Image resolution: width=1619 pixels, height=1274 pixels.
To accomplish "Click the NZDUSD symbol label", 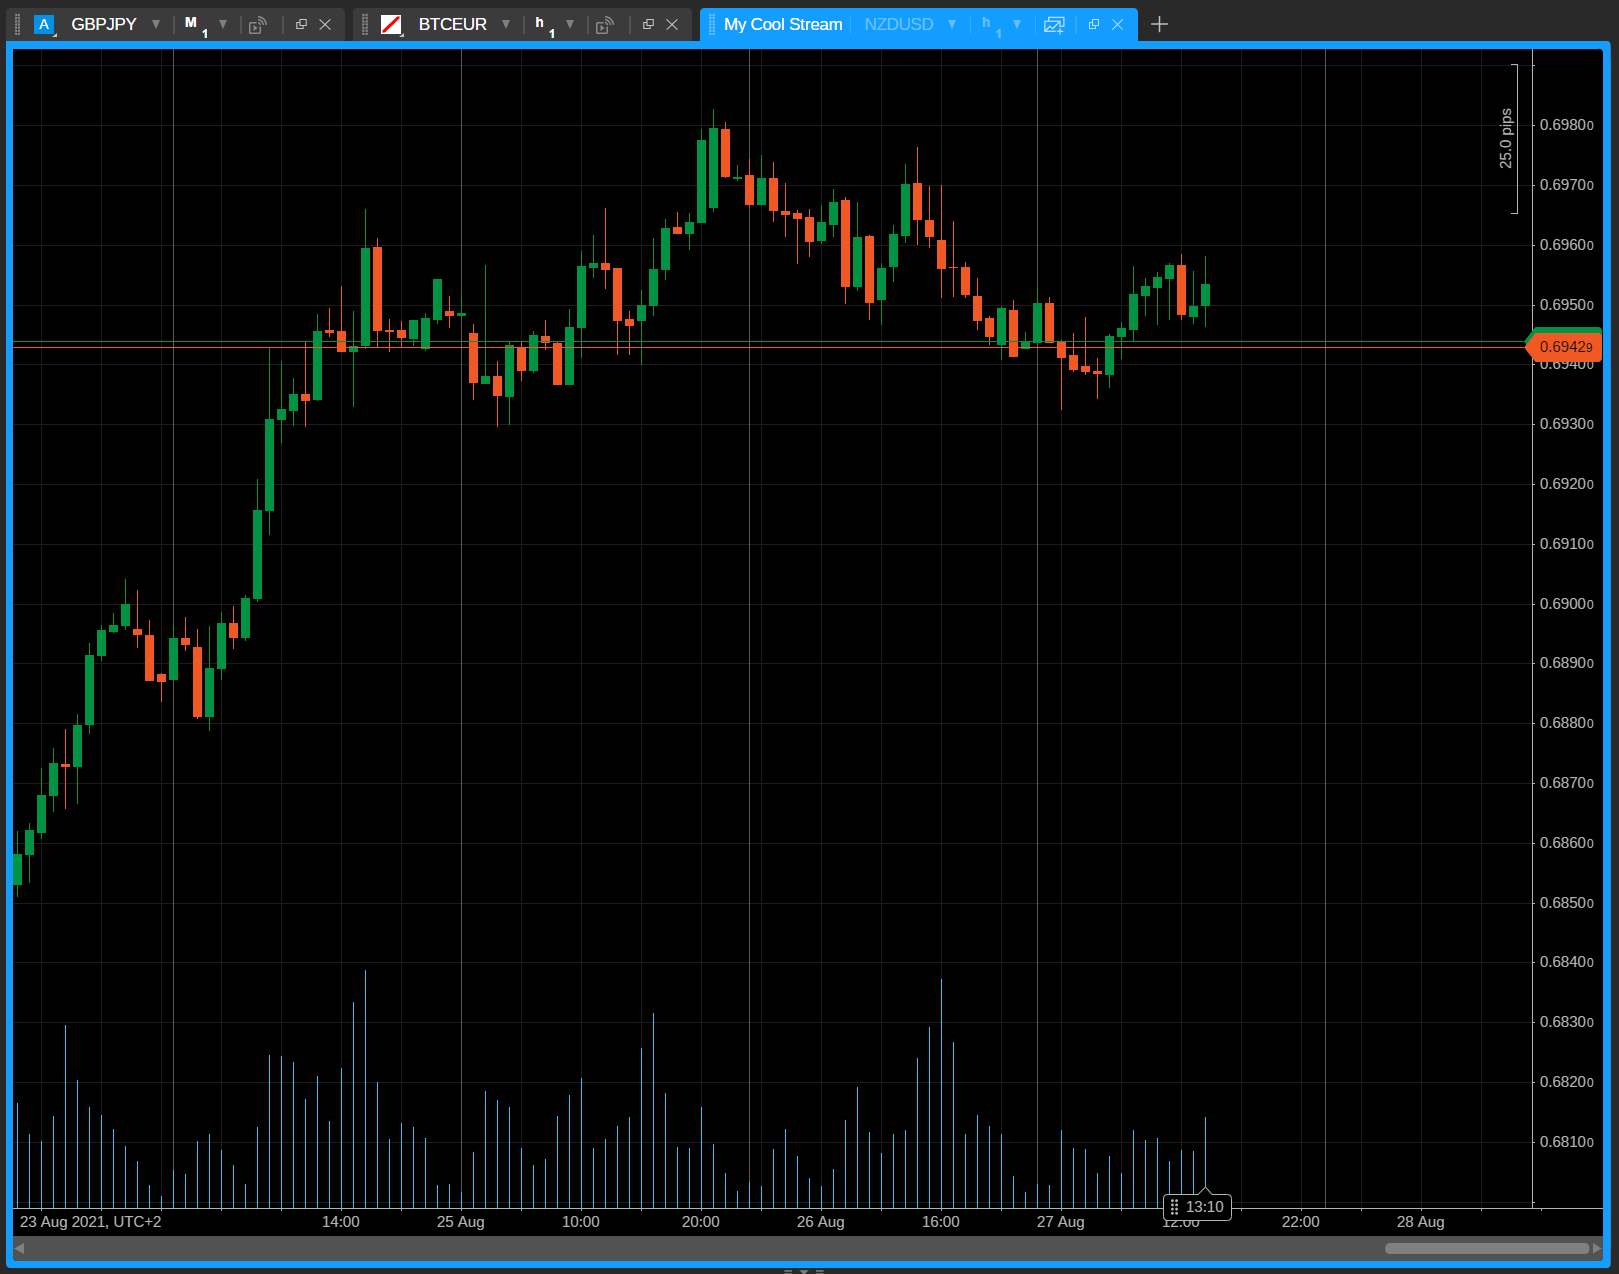I will pos(899,24).
